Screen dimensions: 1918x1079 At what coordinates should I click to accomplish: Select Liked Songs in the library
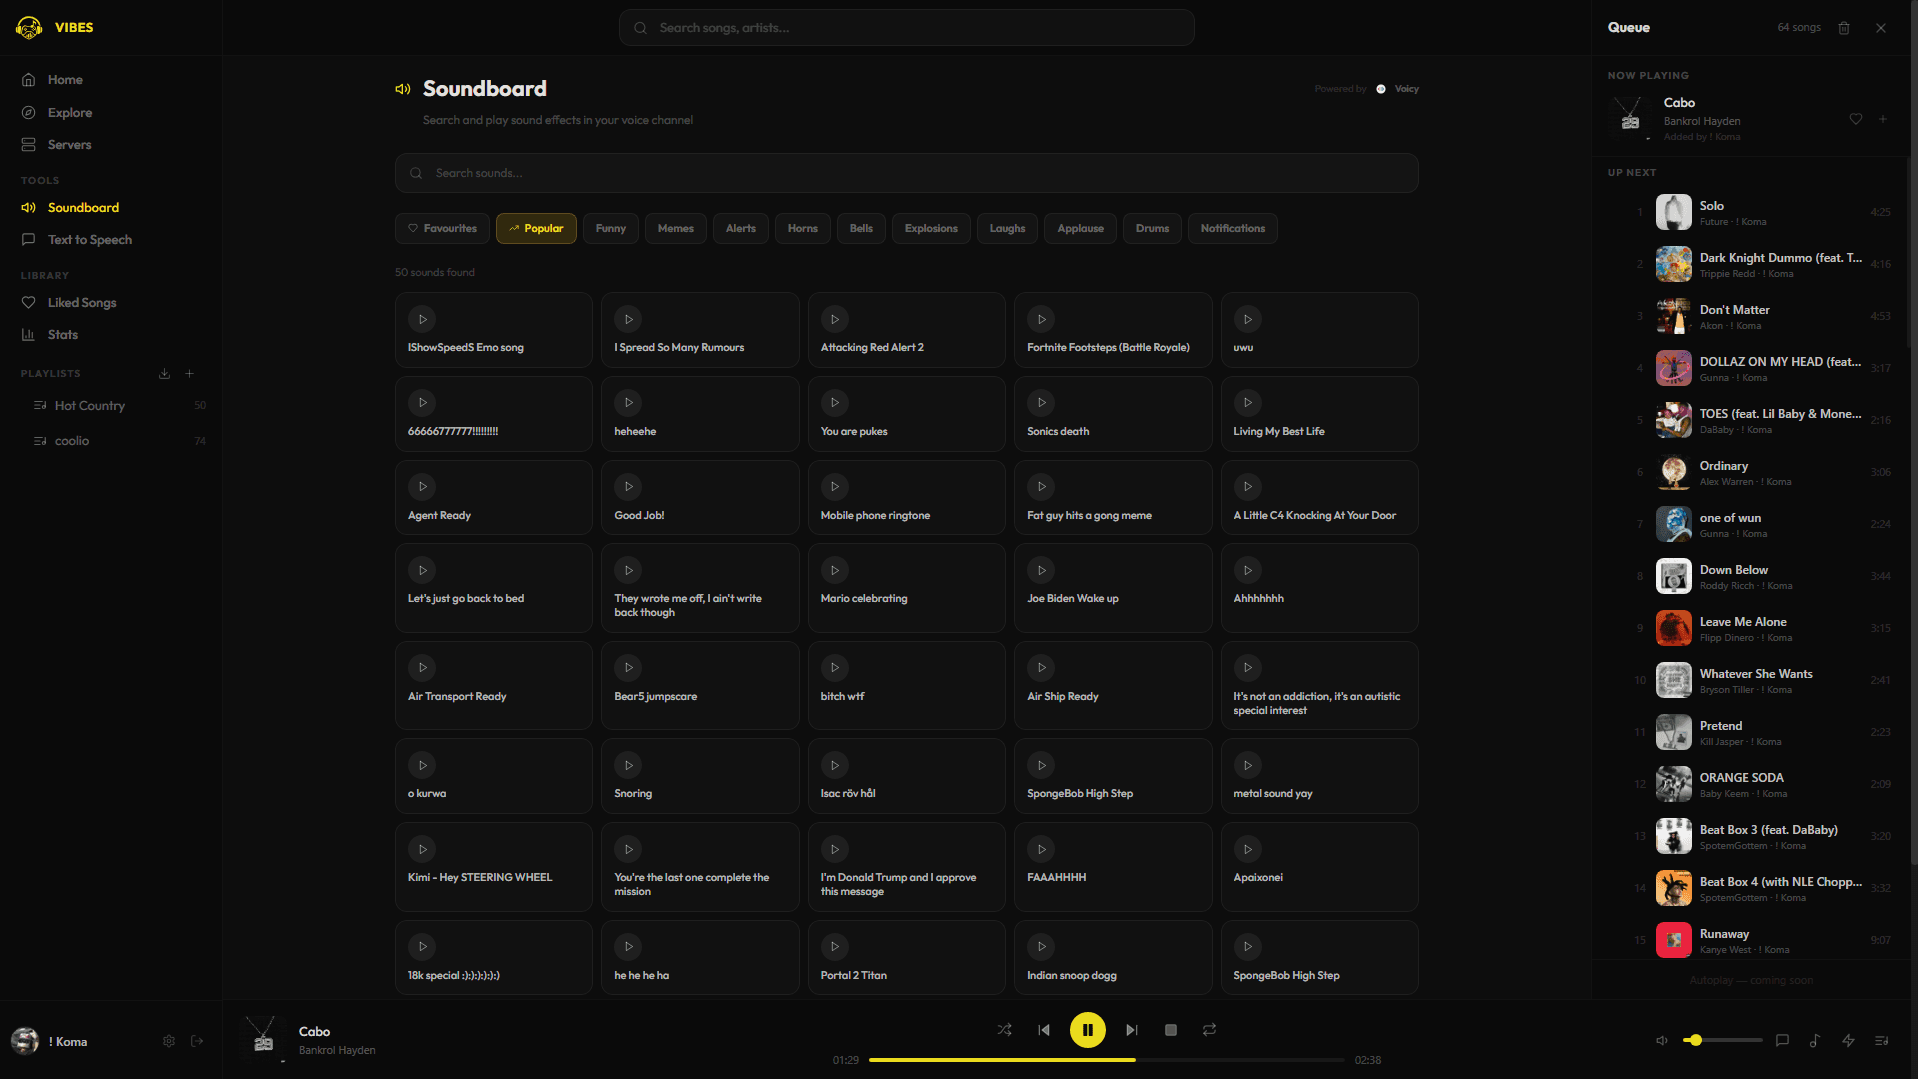(81, 302)
